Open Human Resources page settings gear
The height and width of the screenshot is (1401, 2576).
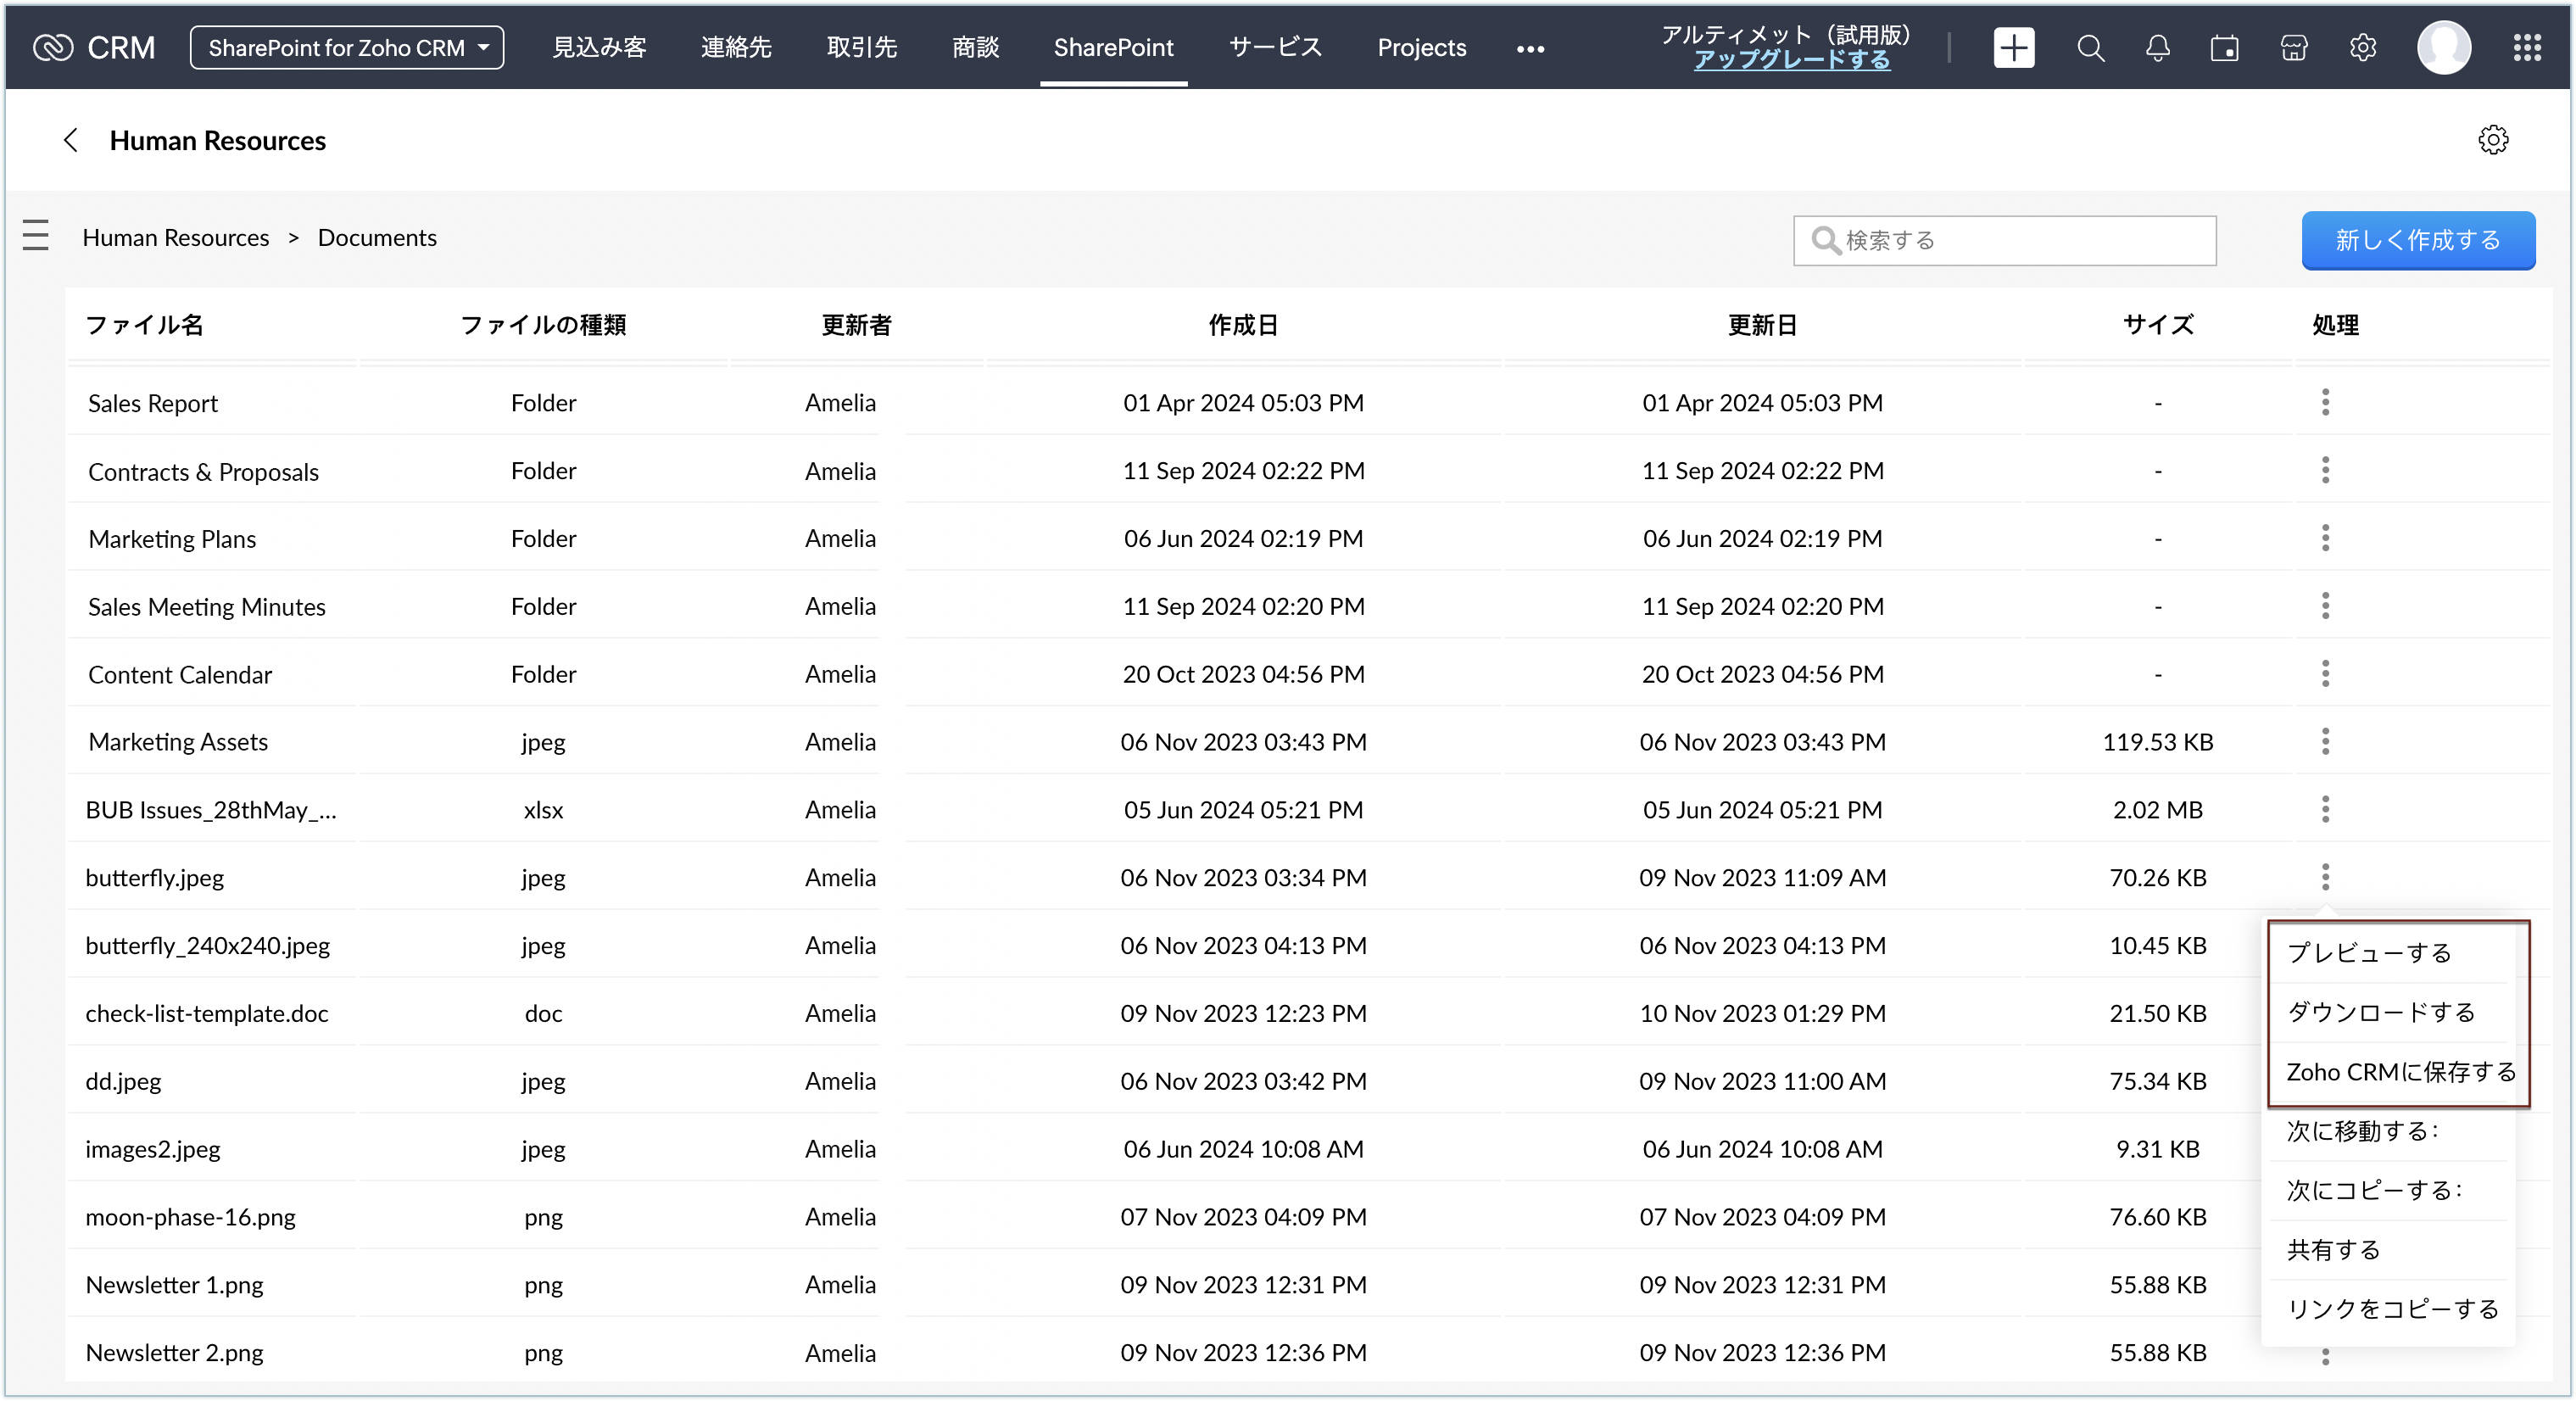click(2492, 140)
